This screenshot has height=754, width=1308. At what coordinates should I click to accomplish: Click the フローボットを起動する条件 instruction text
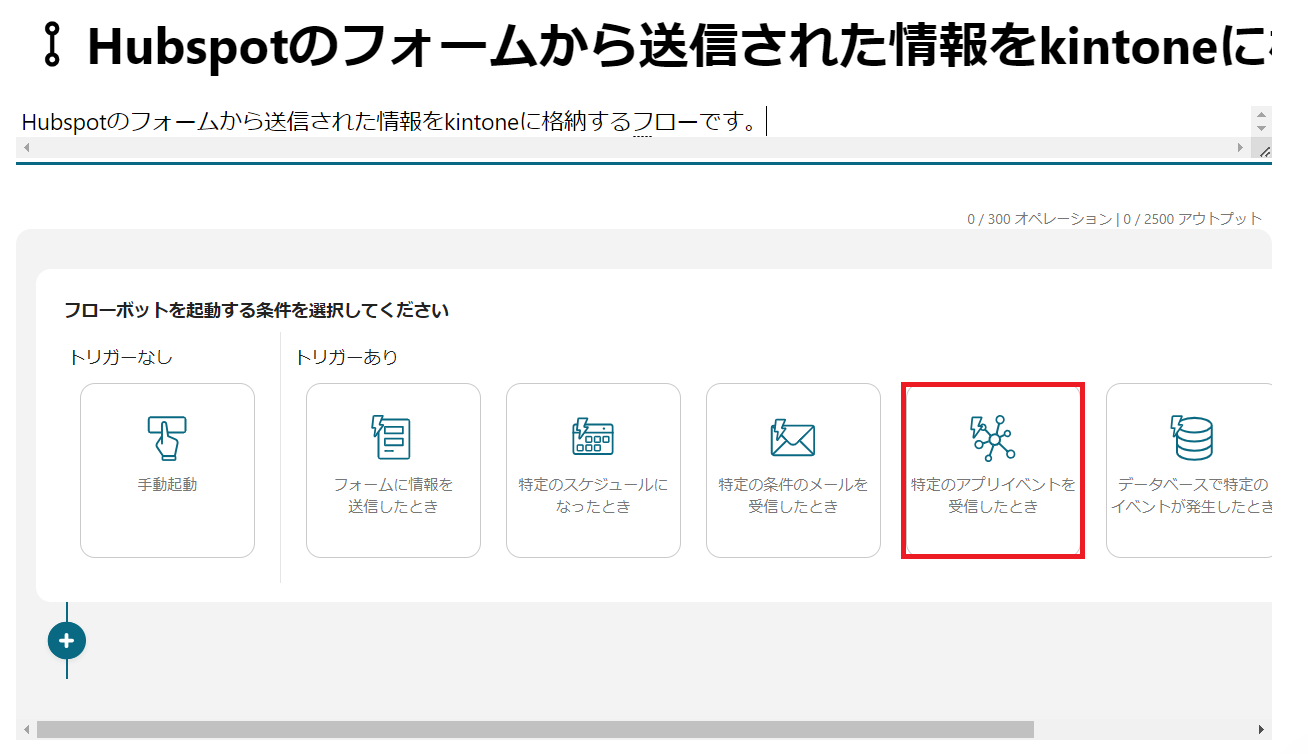256,310
